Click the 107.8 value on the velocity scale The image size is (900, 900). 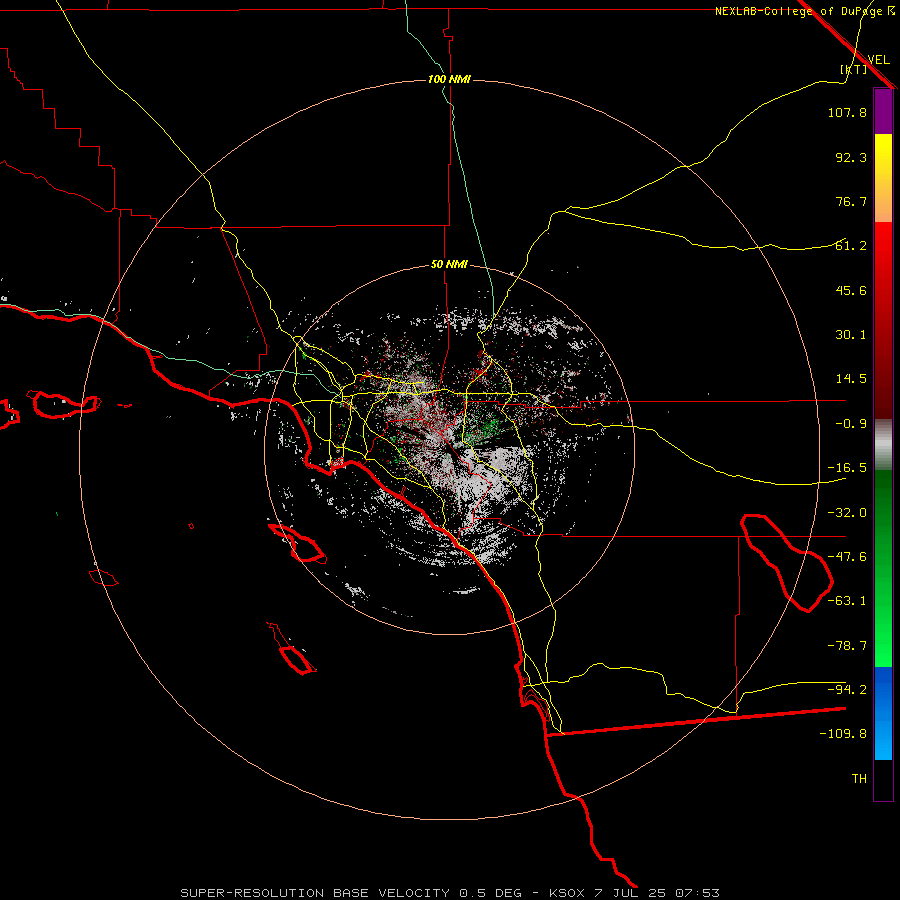click(847, 112)
